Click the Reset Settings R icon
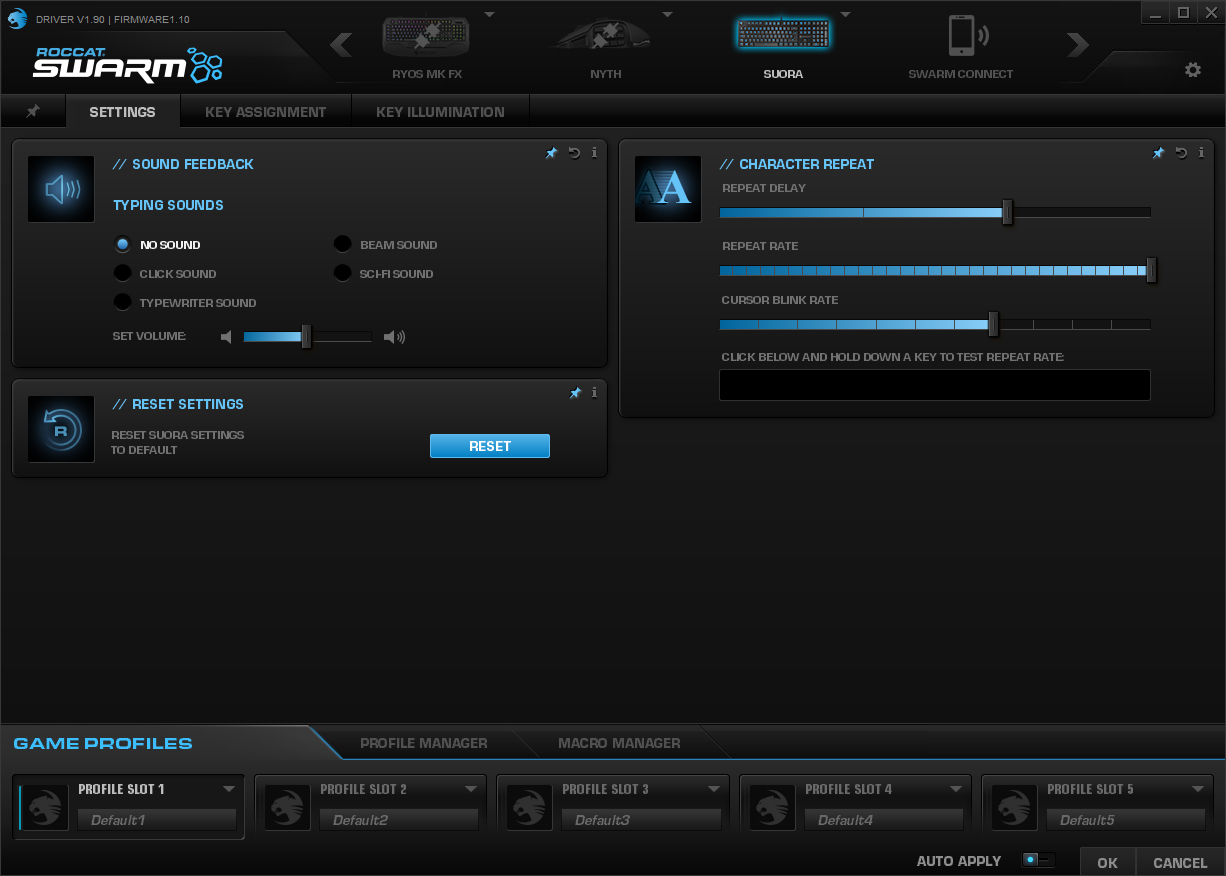 [61, 429]
